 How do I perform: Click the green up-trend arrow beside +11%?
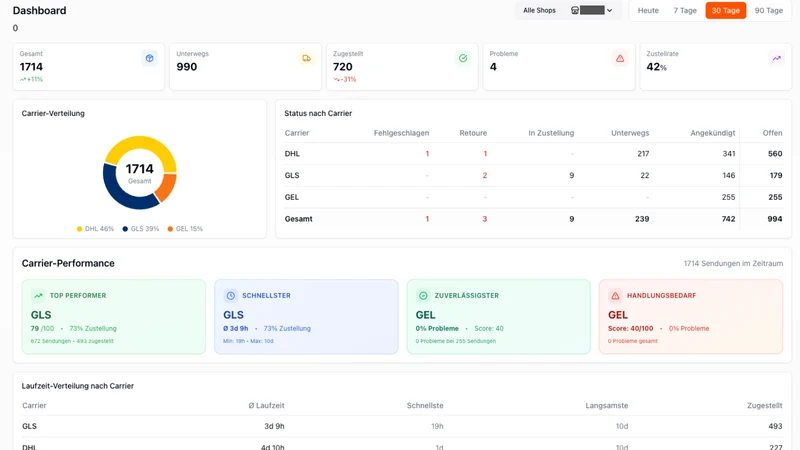pyautogui.click(x=22, y=79)
